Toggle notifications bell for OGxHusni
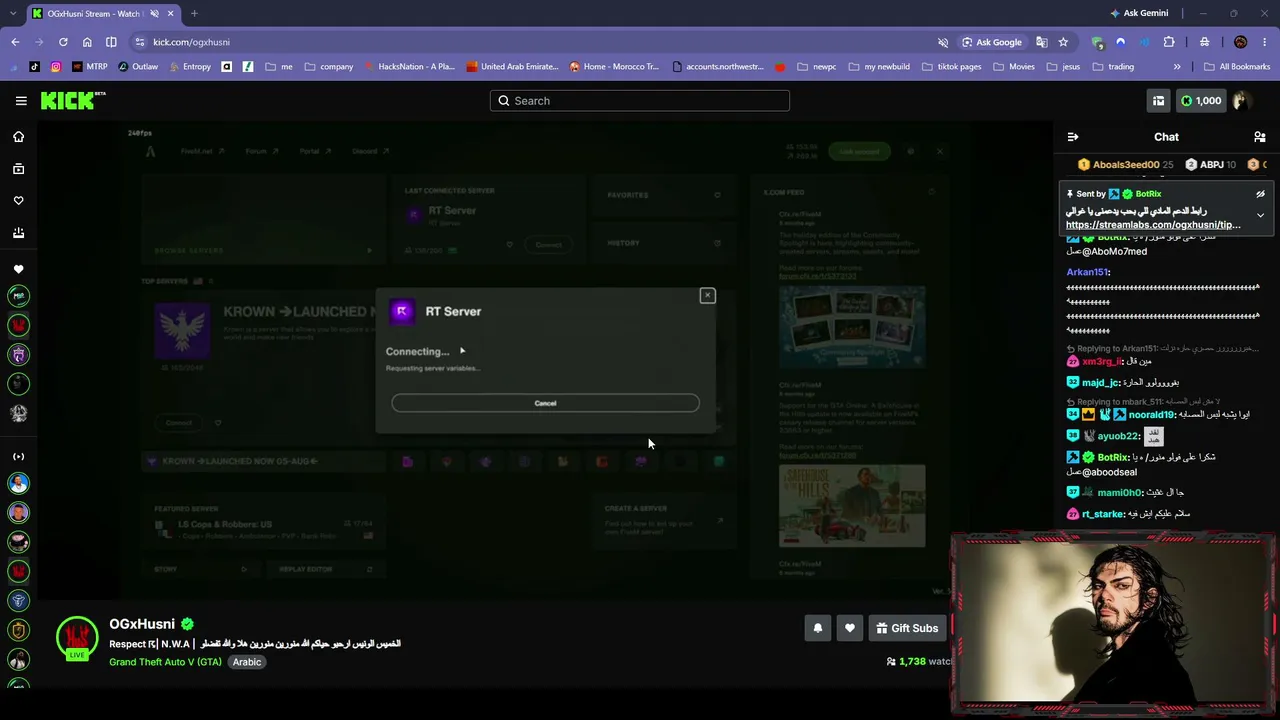Screen dimensions: 1280x720 point(817,628)
